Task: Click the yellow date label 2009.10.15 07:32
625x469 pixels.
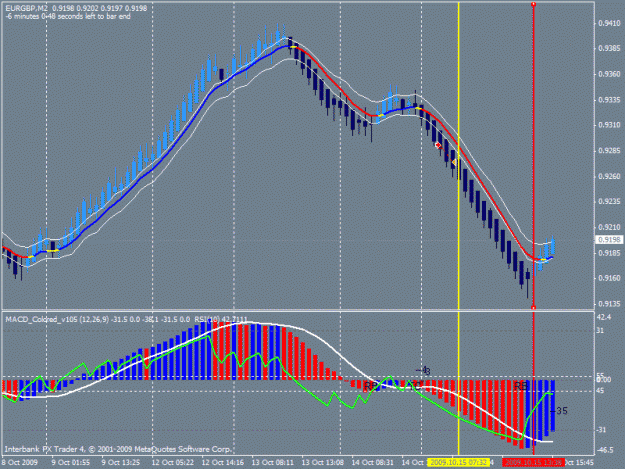Action: point(458,463)
